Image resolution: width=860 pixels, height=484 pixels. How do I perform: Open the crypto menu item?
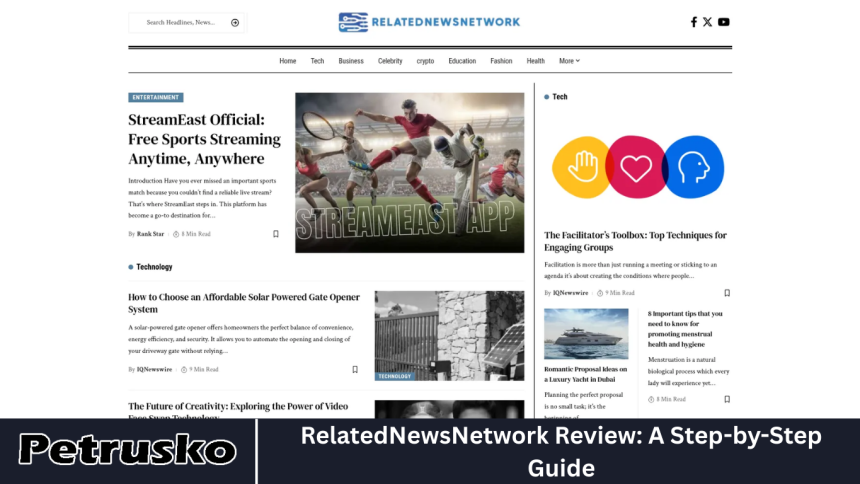425,61
